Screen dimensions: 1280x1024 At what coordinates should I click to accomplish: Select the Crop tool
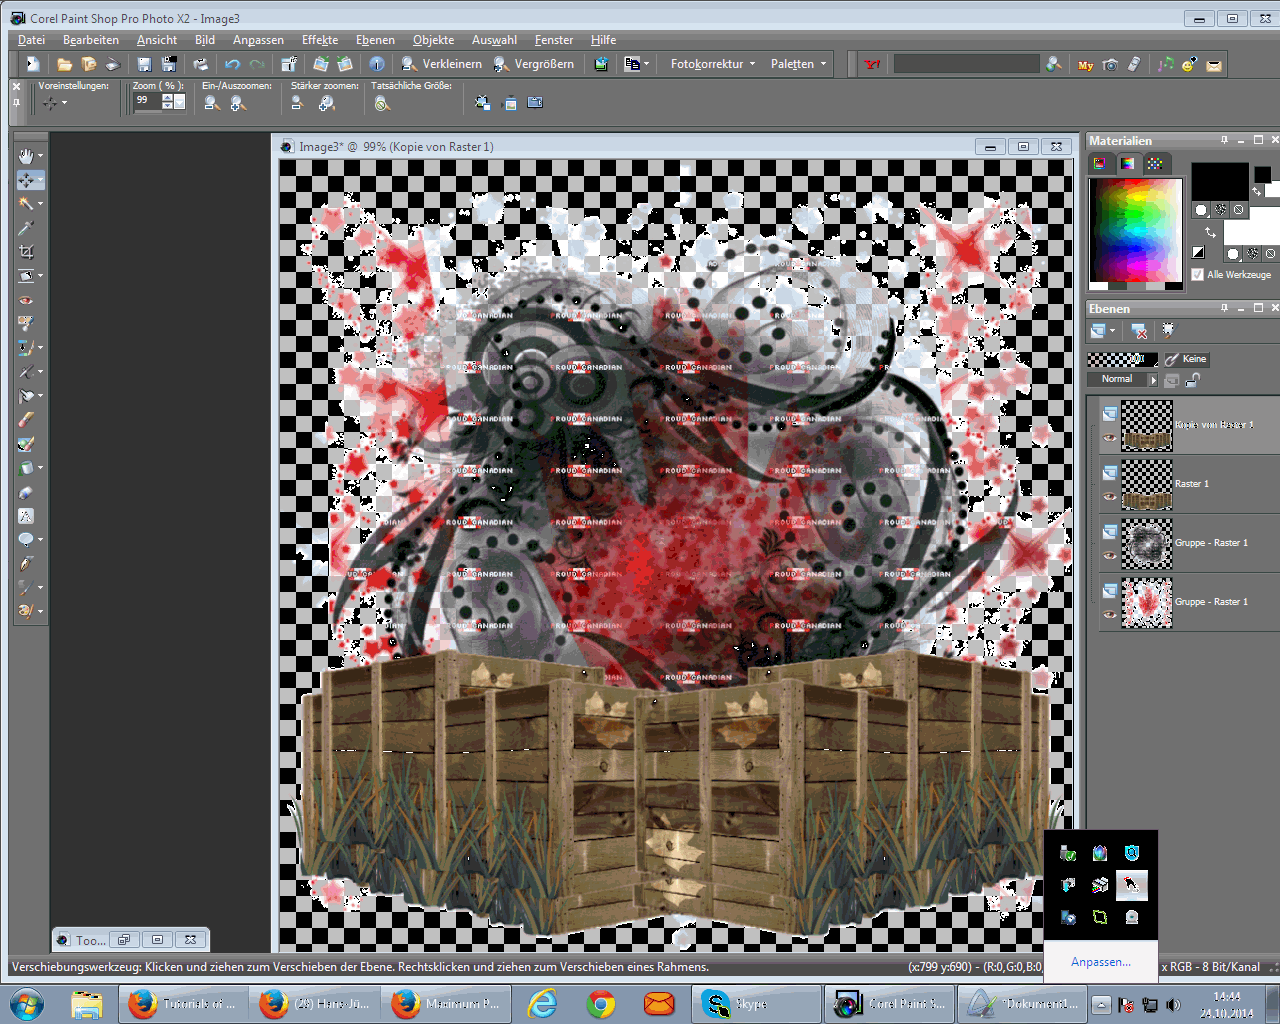tap(26, 252)
